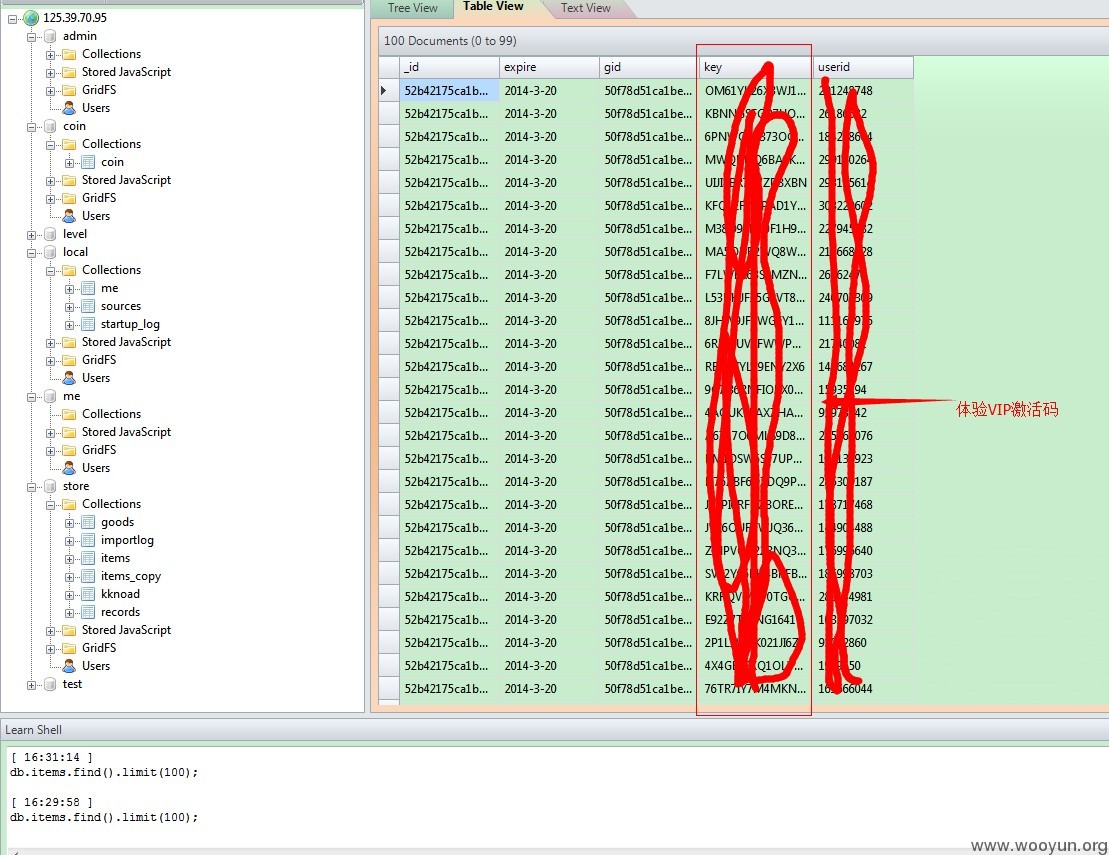Click the goods collection table icon
This screenshot has width=1109, height=855.
pyautogui.click(x=88, y=522)
